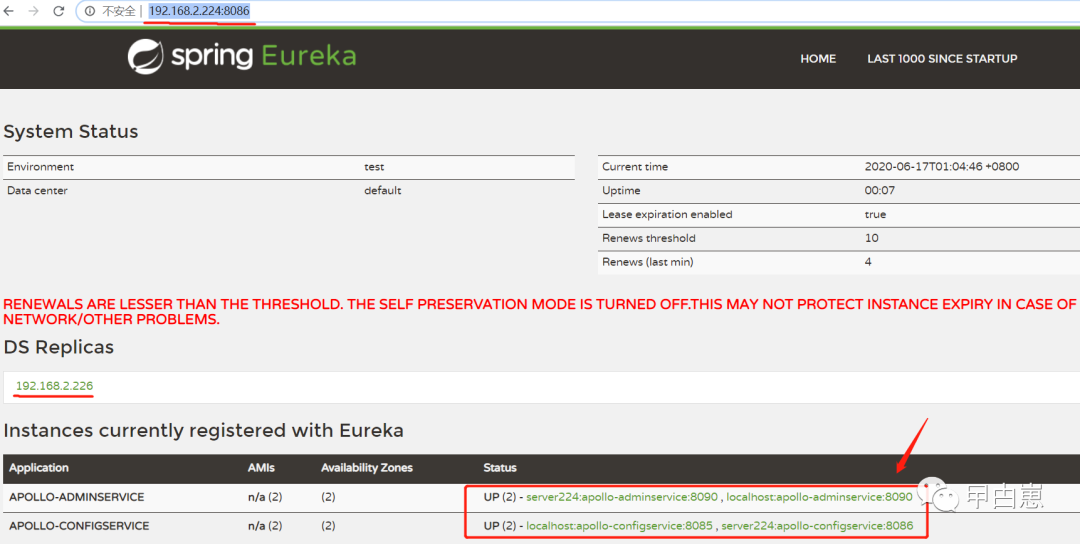
Task: Click the renews threshold value 10
Action: (871, 238)
